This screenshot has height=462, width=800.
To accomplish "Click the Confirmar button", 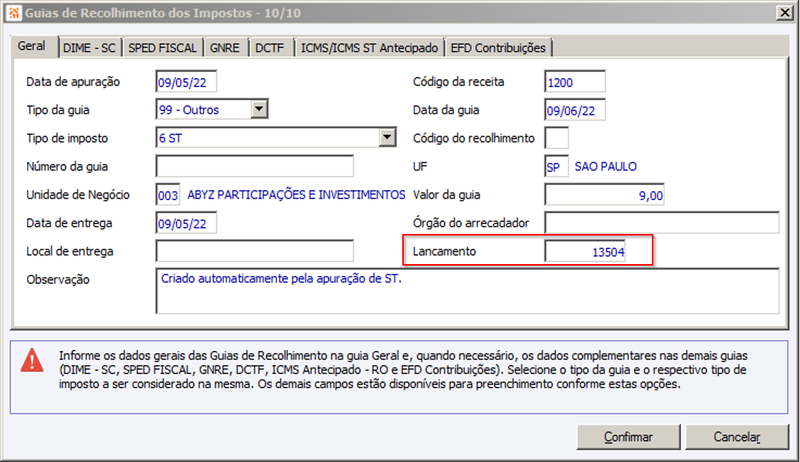I will 629,437.
